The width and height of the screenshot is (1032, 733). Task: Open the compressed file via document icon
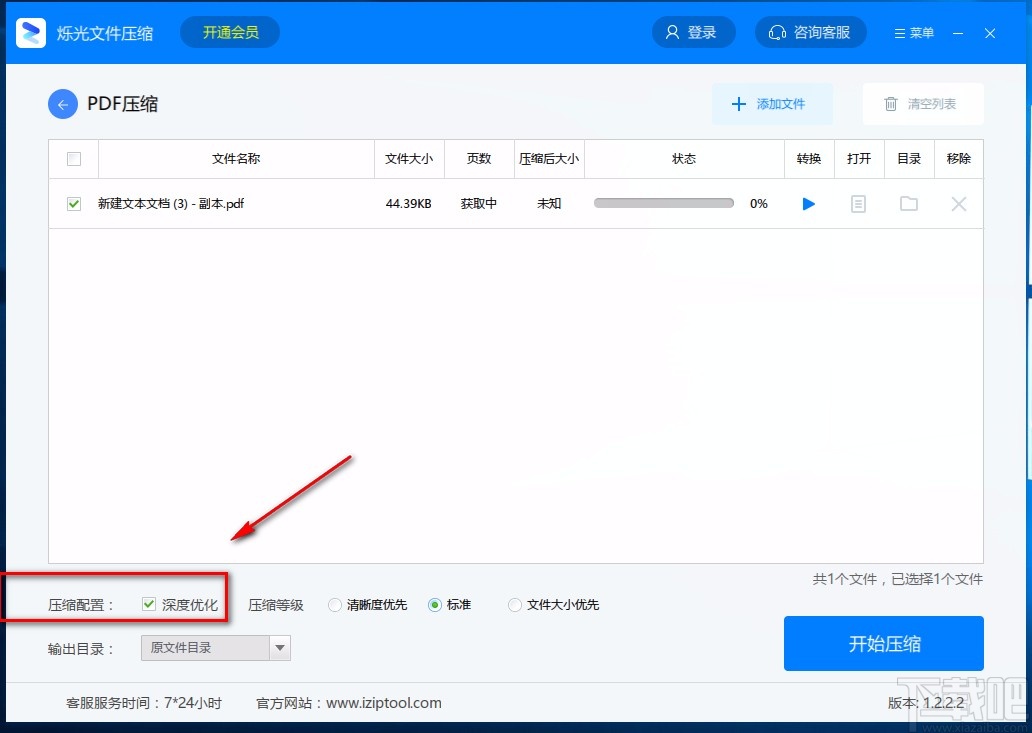858,204
